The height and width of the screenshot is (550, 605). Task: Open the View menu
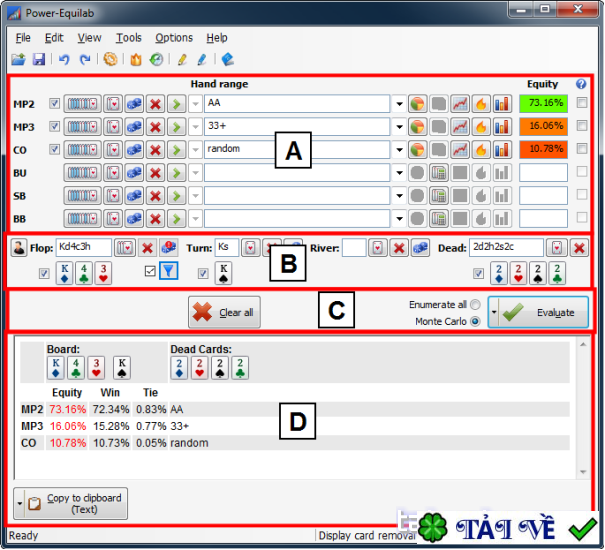pos(89,38)
